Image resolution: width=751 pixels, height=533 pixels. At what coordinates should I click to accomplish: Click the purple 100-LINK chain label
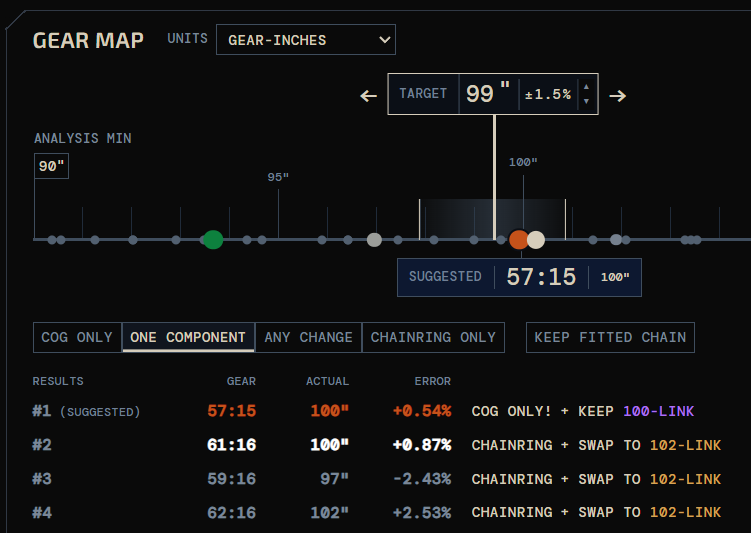[659, 411]
